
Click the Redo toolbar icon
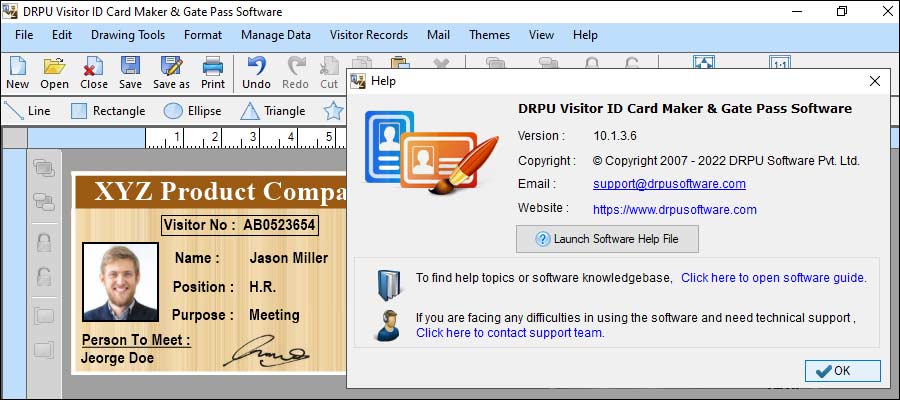296,72
